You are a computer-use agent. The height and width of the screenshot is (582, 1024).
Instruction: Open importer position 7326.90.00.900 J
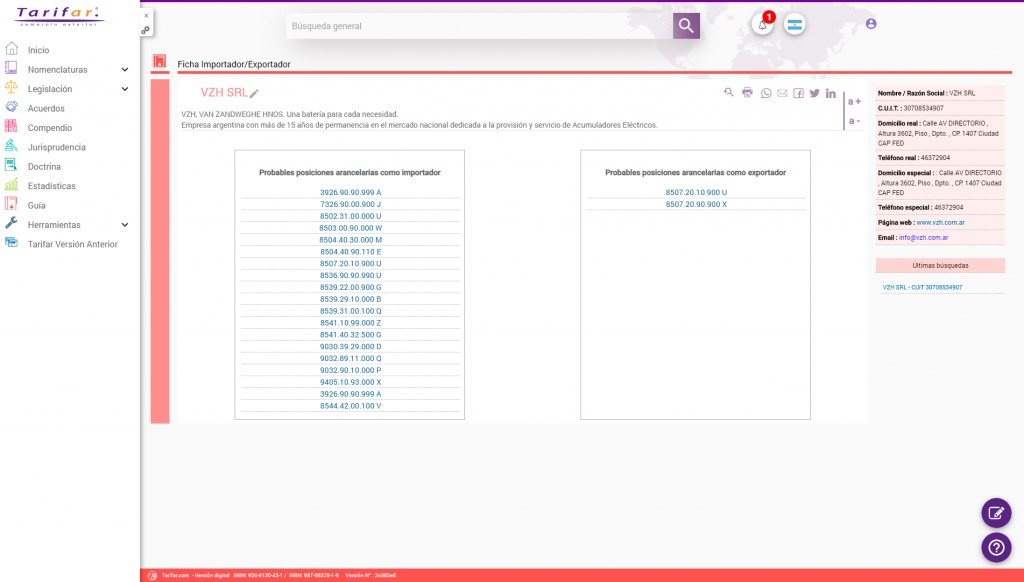pos(351,204)
